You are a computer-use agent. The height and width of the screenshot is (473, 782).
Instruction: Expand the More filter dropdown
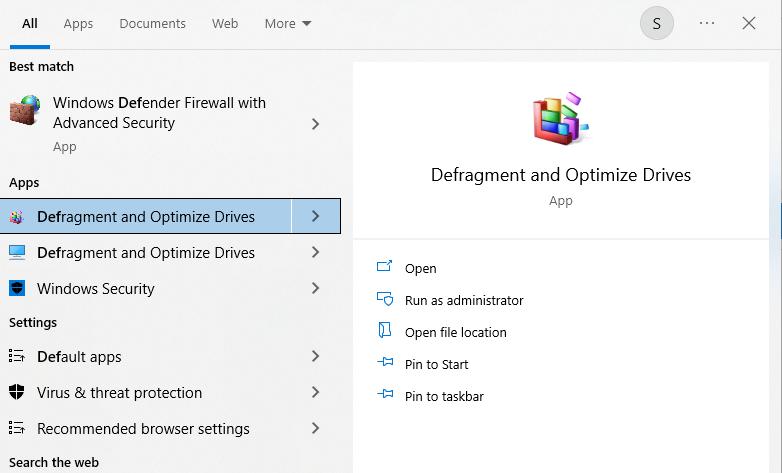coord(288,23)
